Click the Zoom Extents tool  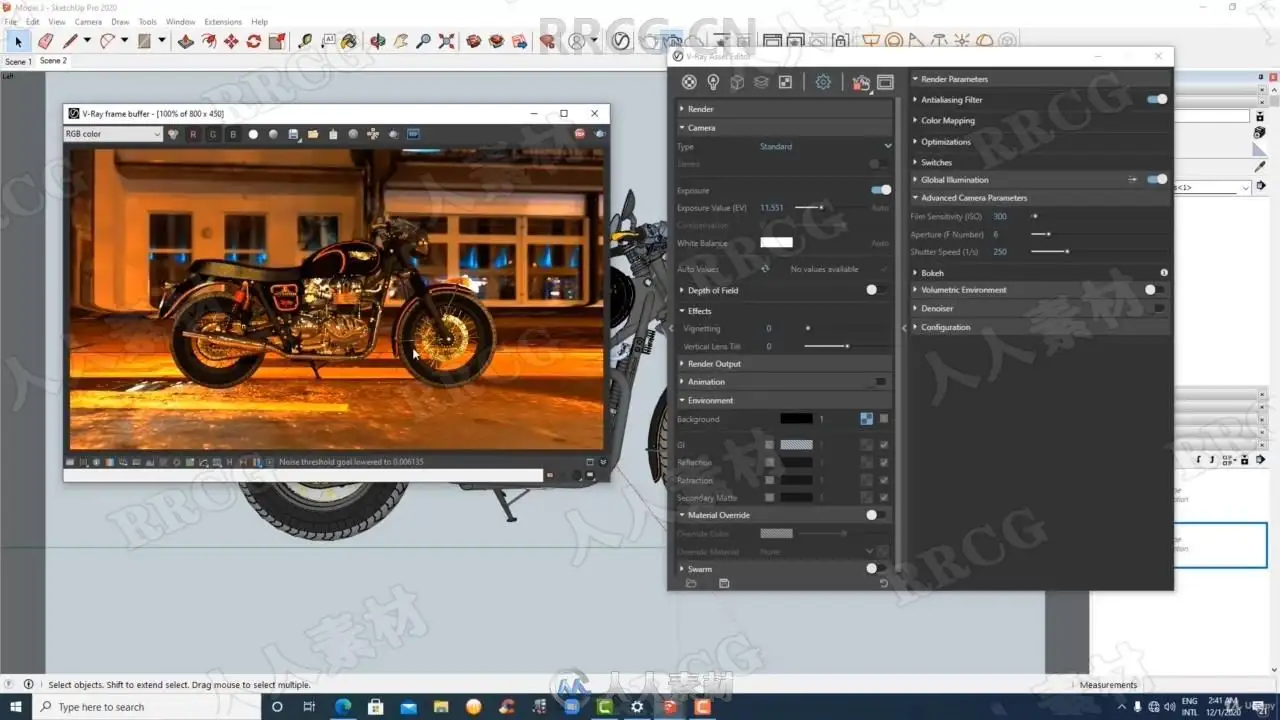pos(447,41)
